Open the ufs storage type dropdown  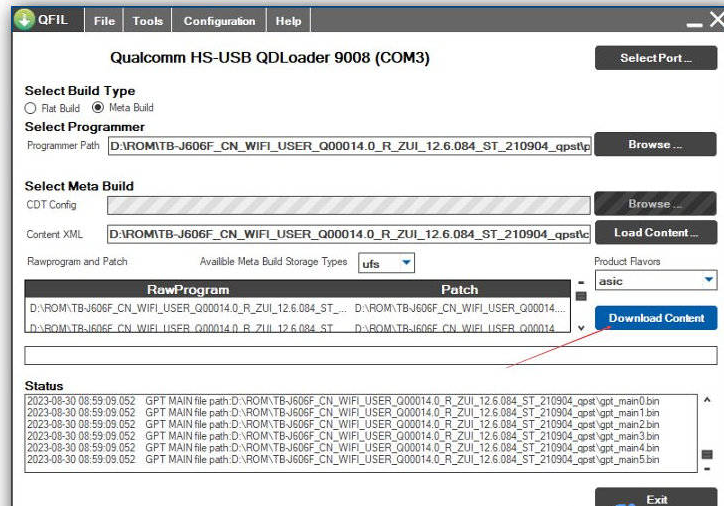pos(386,263)
